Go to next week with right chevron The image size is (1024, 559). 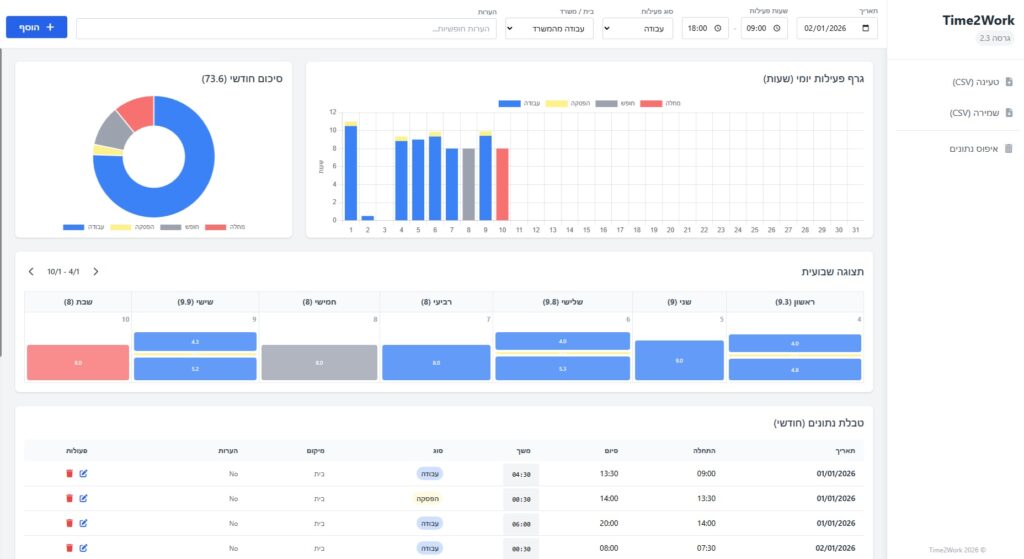tap(96, 271)
